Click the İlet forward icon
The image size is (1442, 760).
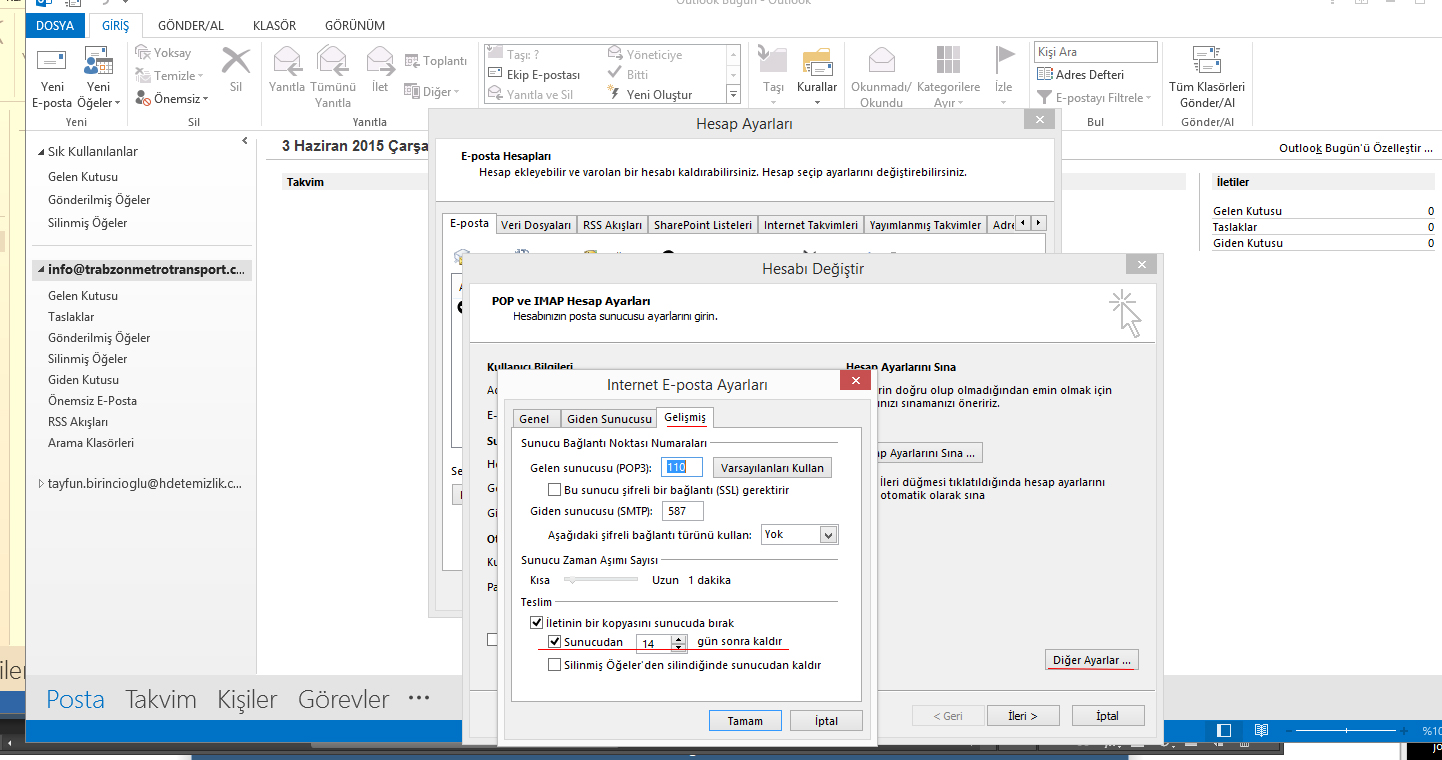380,61
